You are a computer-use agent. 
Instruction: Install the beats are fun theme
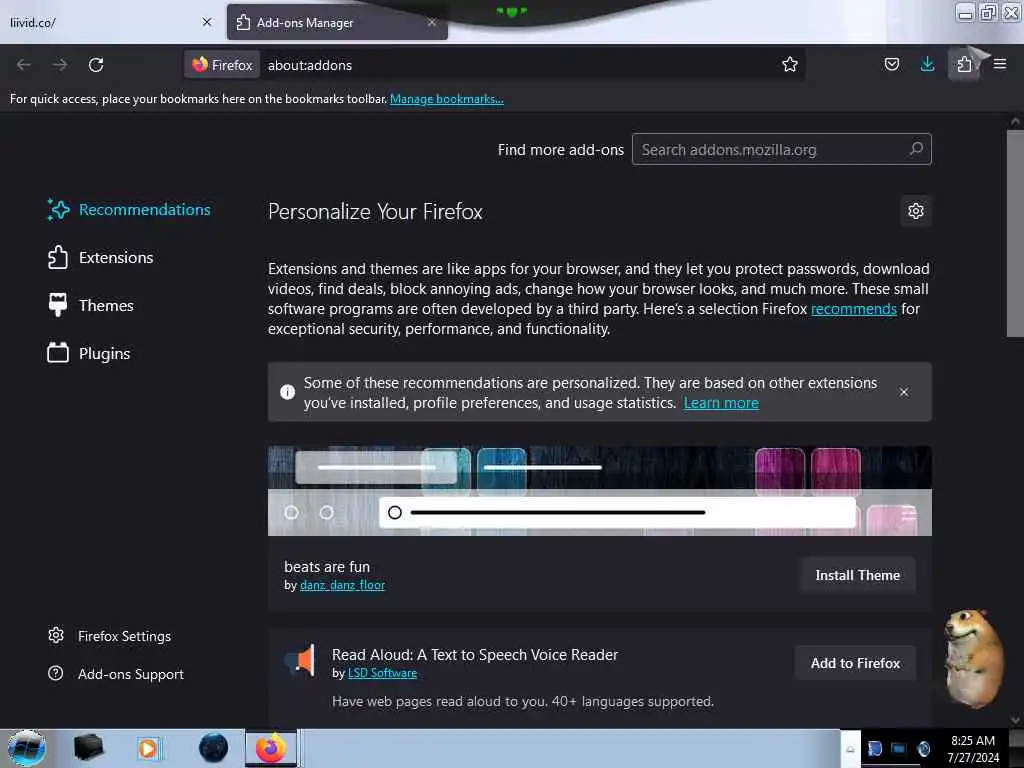coord(857,575)
